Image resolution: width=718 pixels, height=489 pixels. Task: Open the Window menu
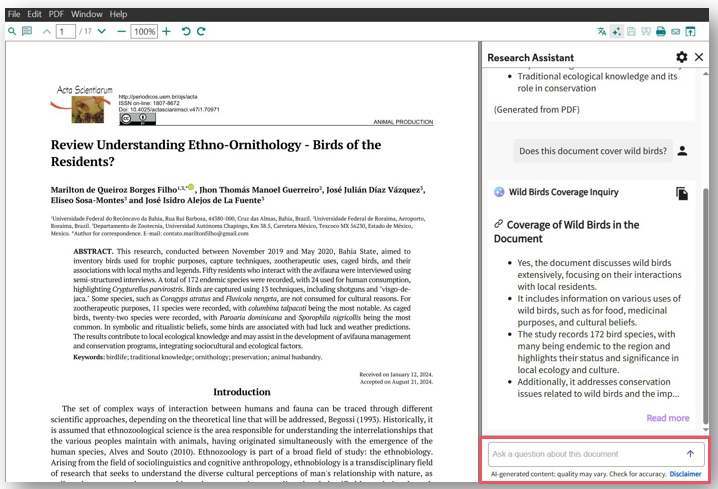[87, 14]
